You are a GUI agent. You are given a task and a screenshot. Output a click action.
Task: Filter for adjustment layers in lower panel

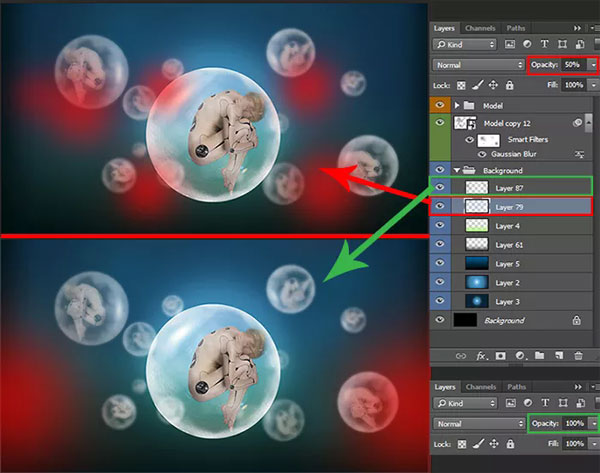click(528, 403)
